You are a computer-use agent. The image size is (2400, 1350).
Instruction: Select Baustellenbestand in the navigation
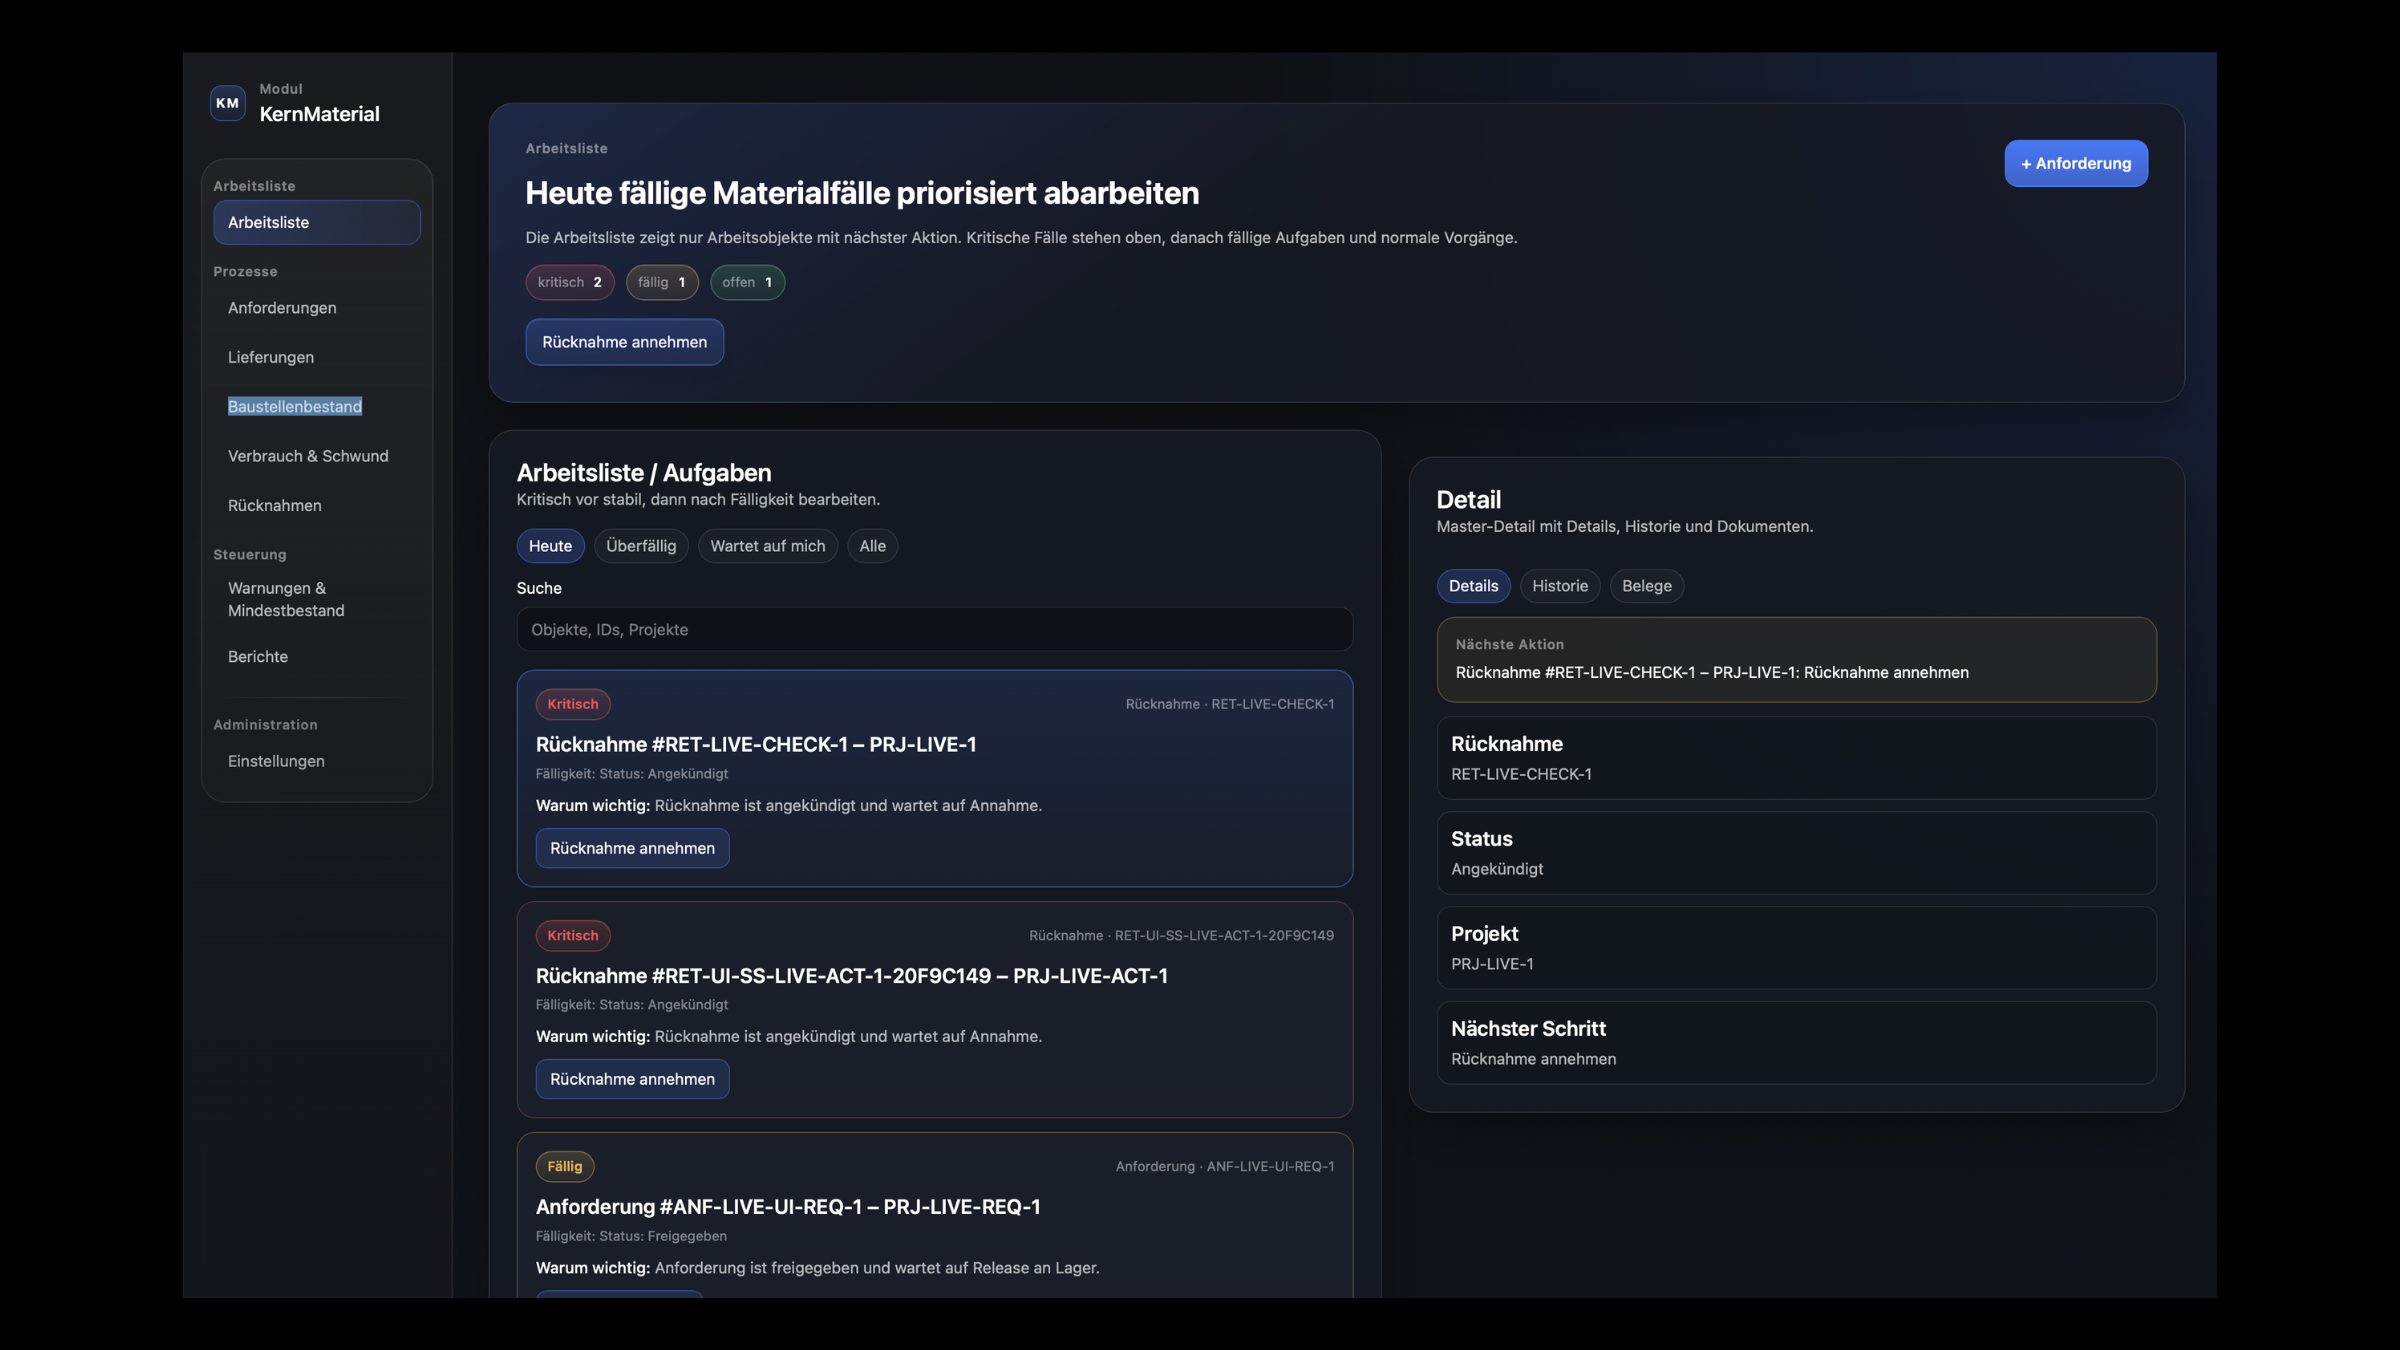click(294, 405)
